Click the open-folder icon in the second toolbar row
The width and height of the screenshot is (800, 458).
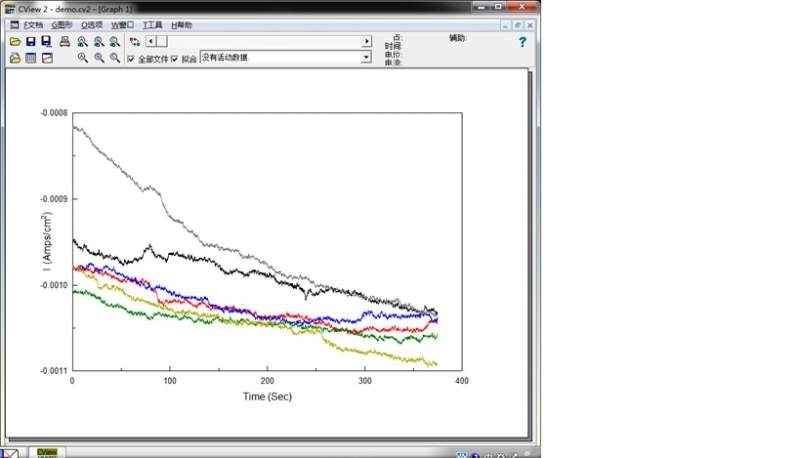click(x=15, y=58)
